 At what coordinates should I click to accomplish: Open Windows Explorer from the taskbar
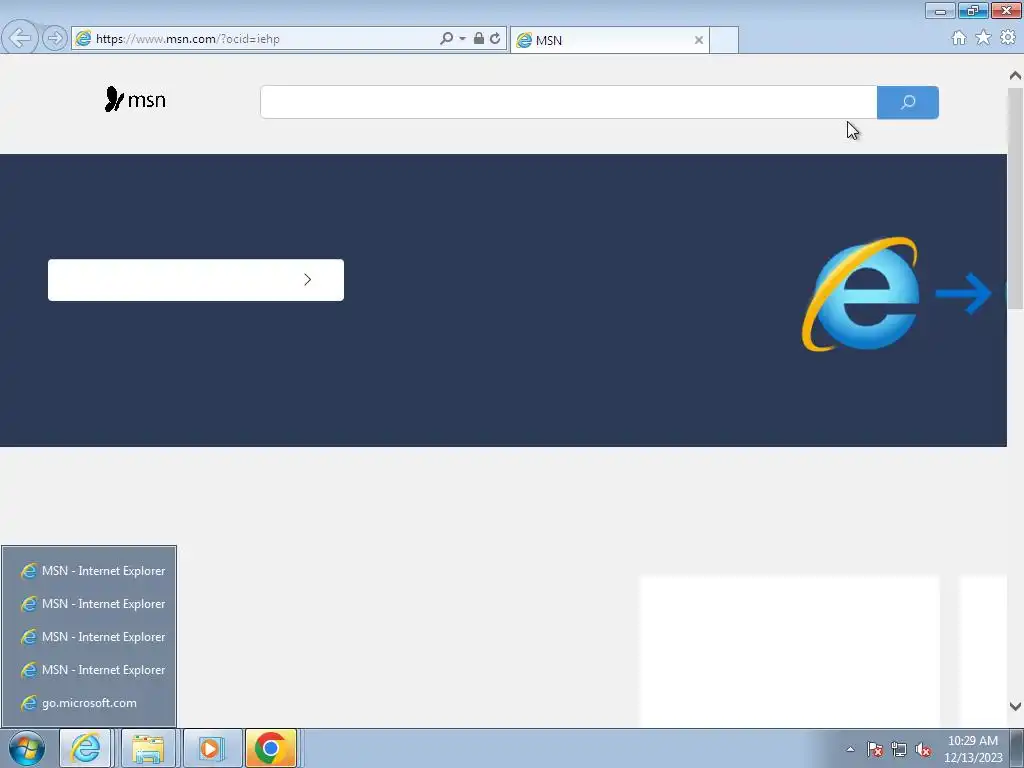click(x=148, y=748)
